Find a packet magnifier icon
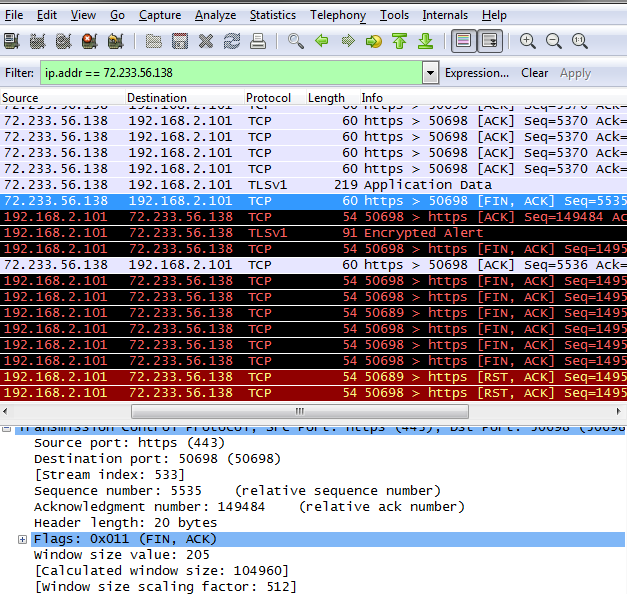Viewport: 627px width, 595px height. (296, 41)
